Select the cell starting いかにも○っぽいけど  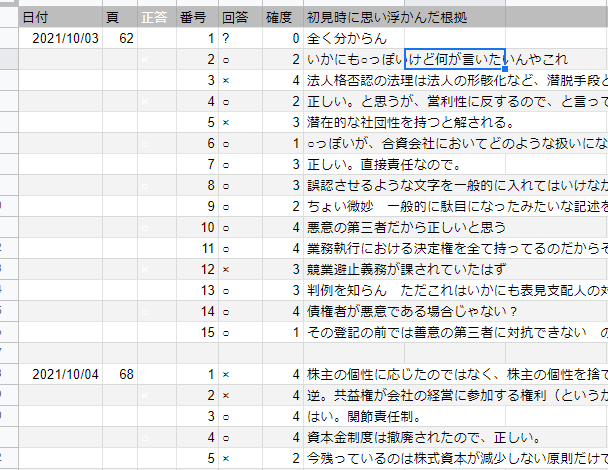tap(354, 59)
